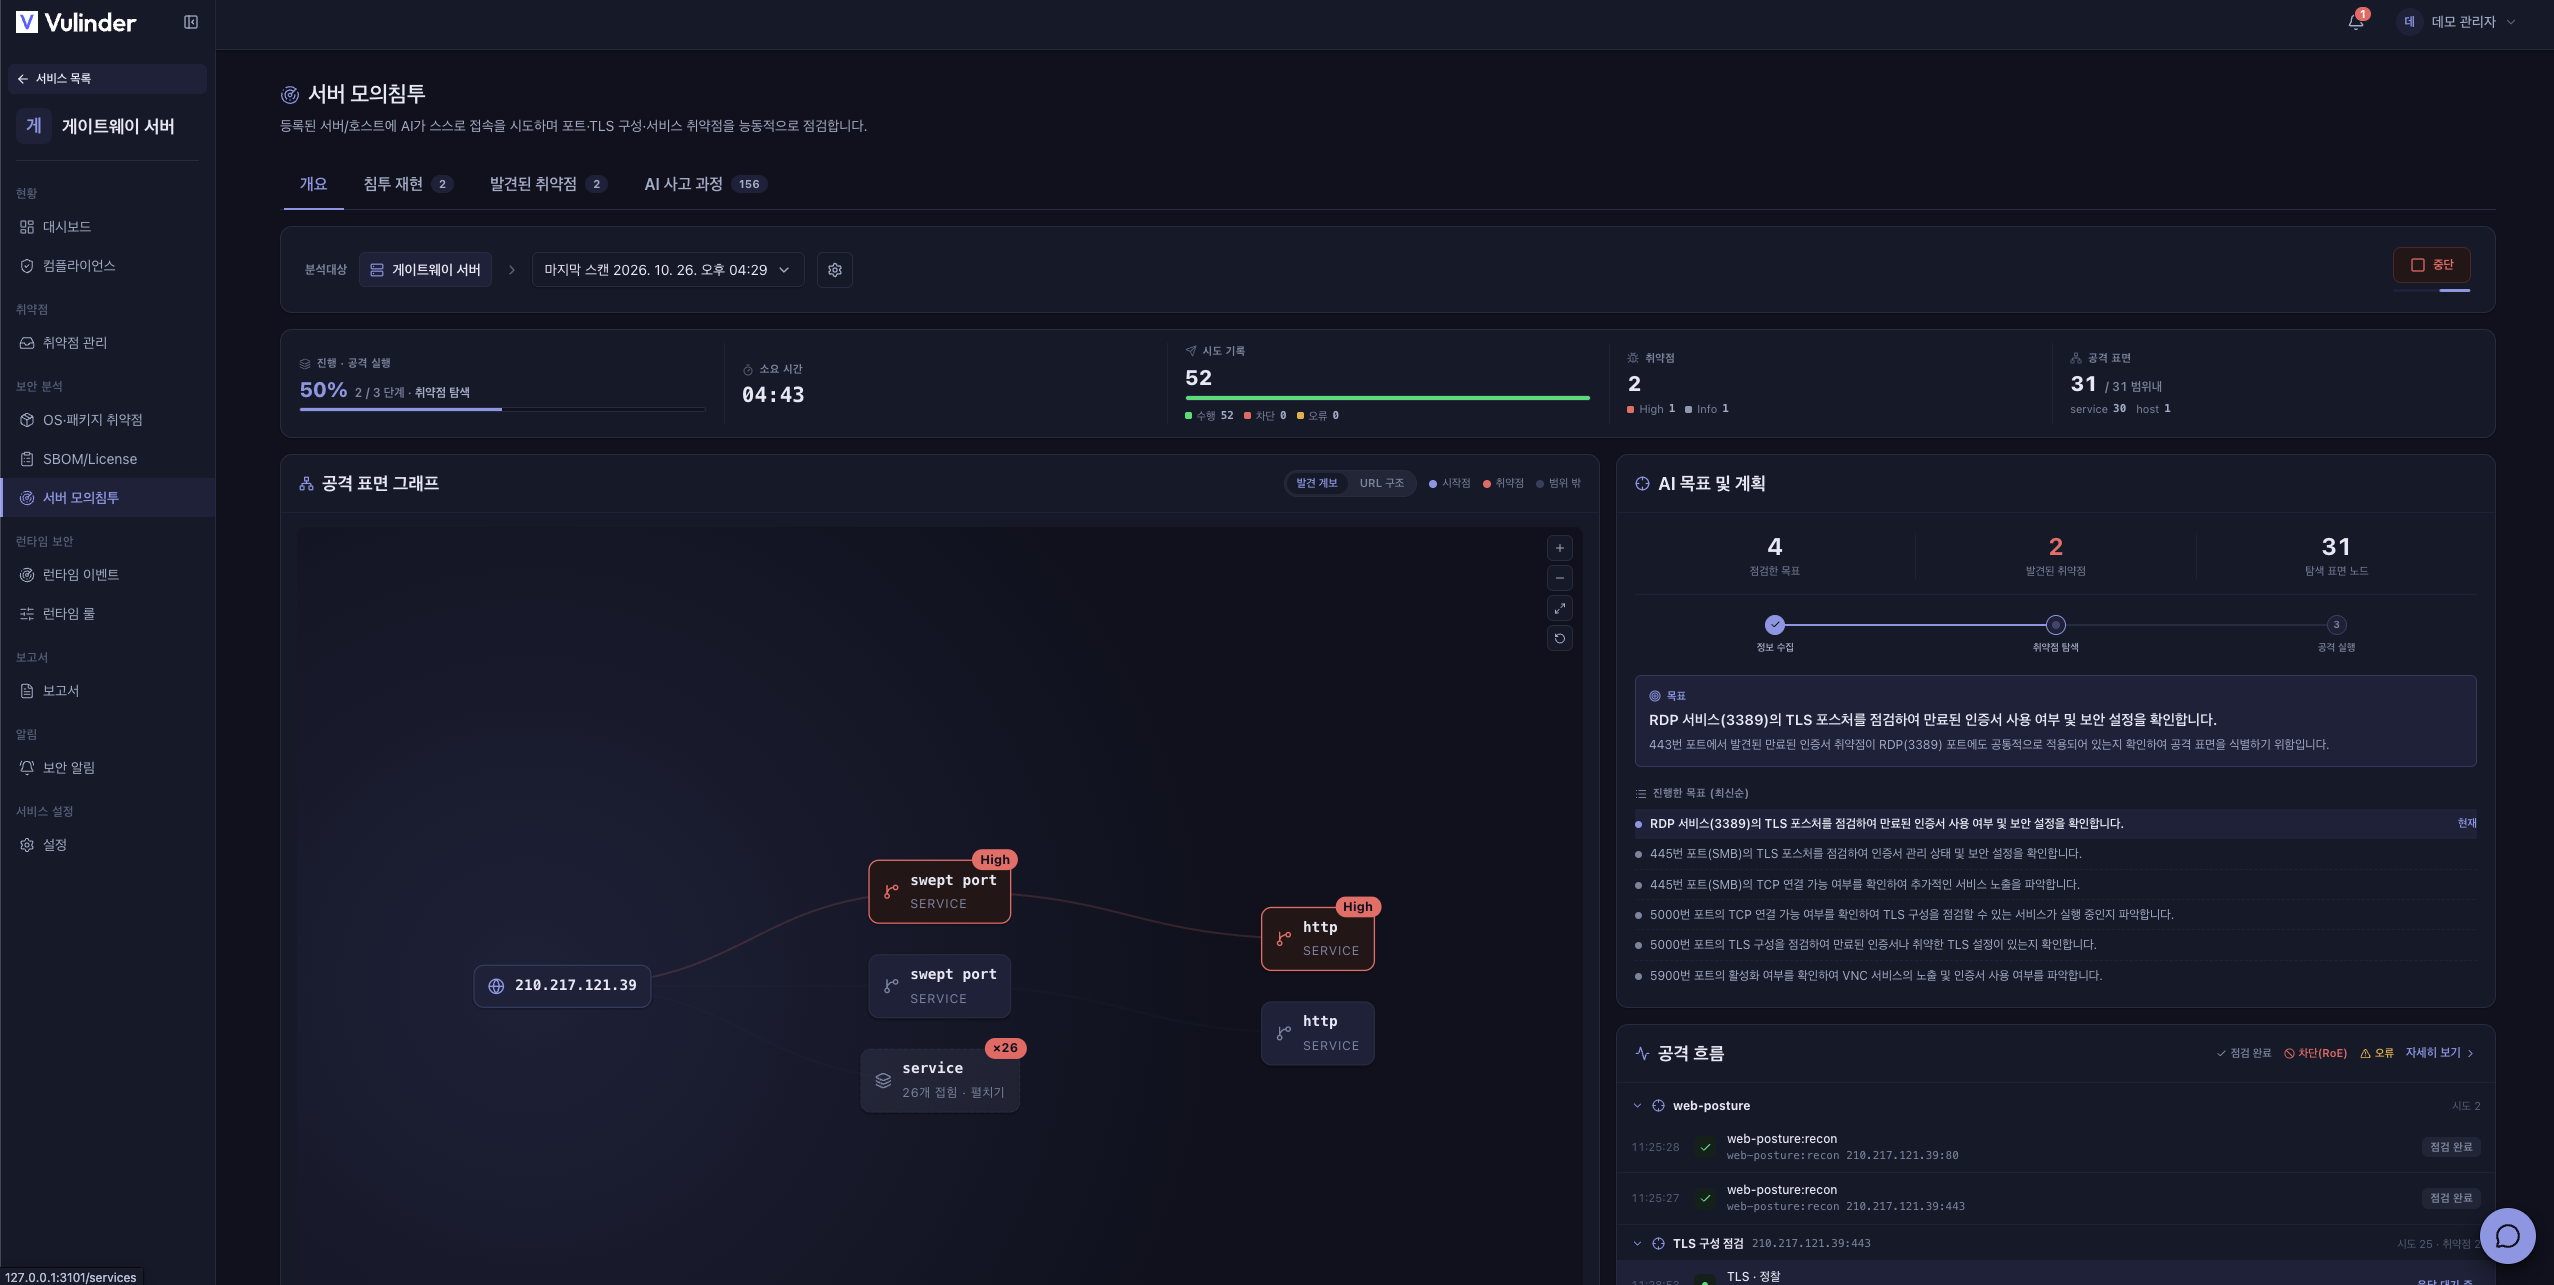Select 취약점 탐색 step marker
The height and width of the screenshot is (1285, 2554).
[x=2055, y=625]
